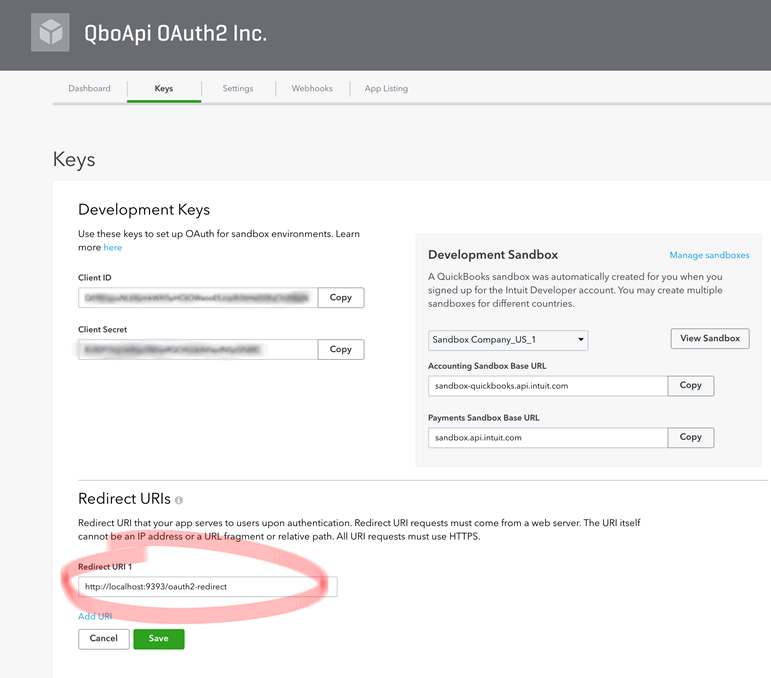
Task: Go to the Webhooks tab
Action: point(312,88)
